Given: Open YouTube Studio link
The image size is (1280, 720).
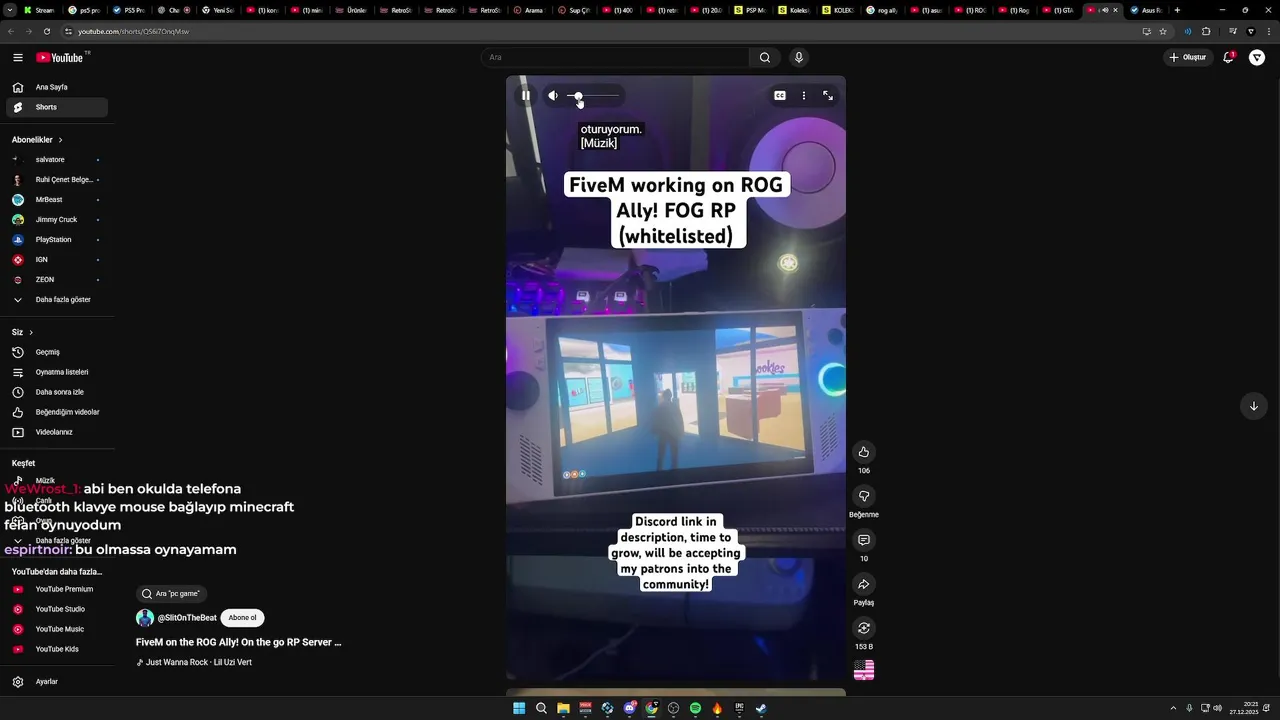Looking at the screenshot, I should pyautogui.click(x=57, y=609).
